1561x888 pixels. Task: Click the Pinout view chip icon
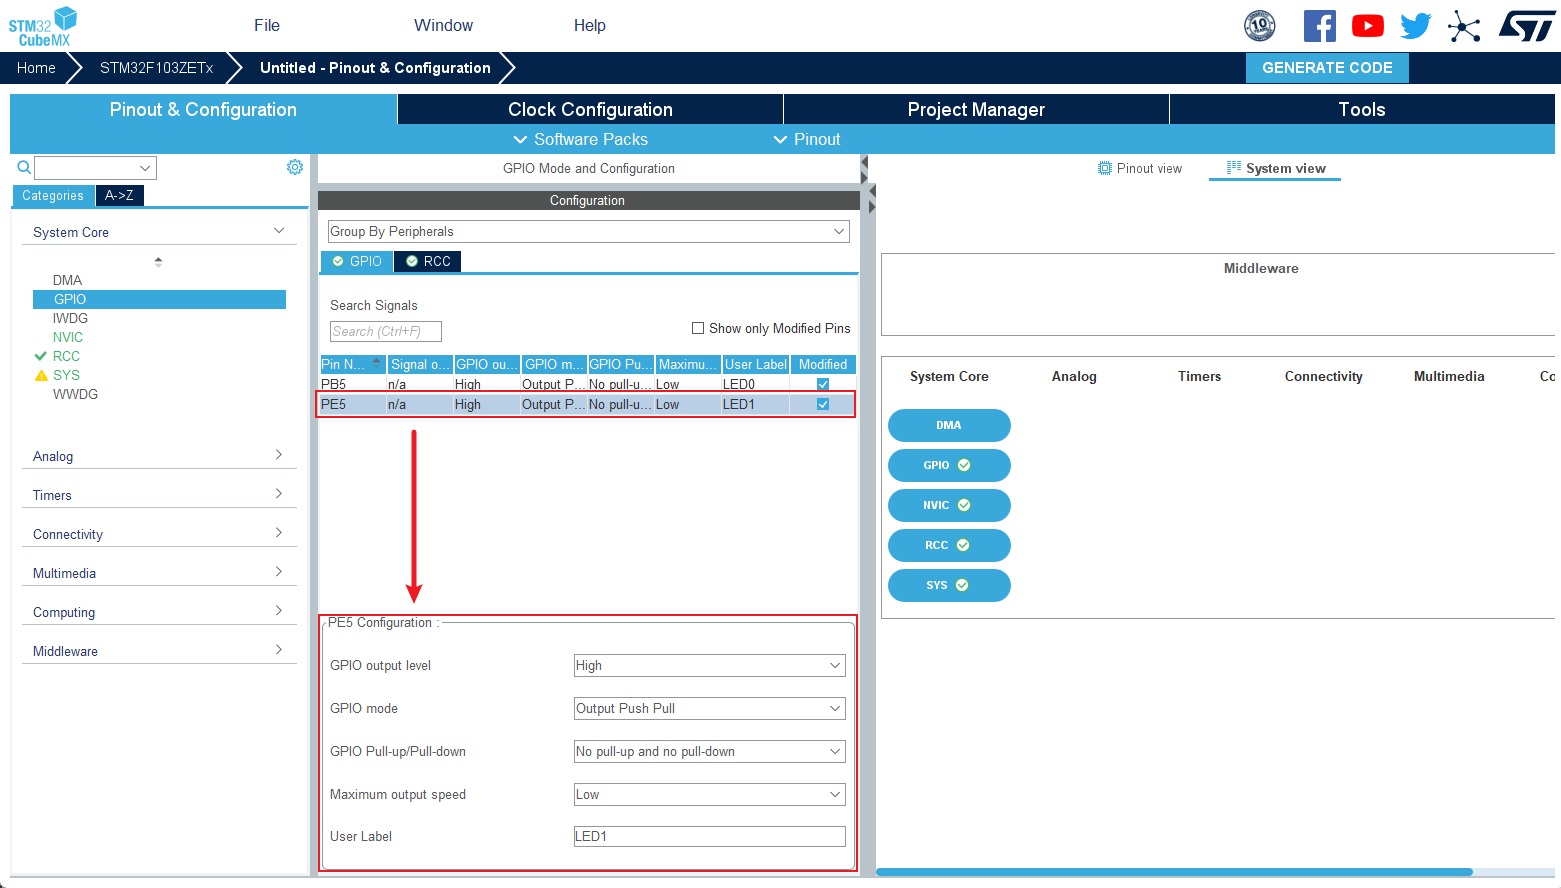[1105, 168]
